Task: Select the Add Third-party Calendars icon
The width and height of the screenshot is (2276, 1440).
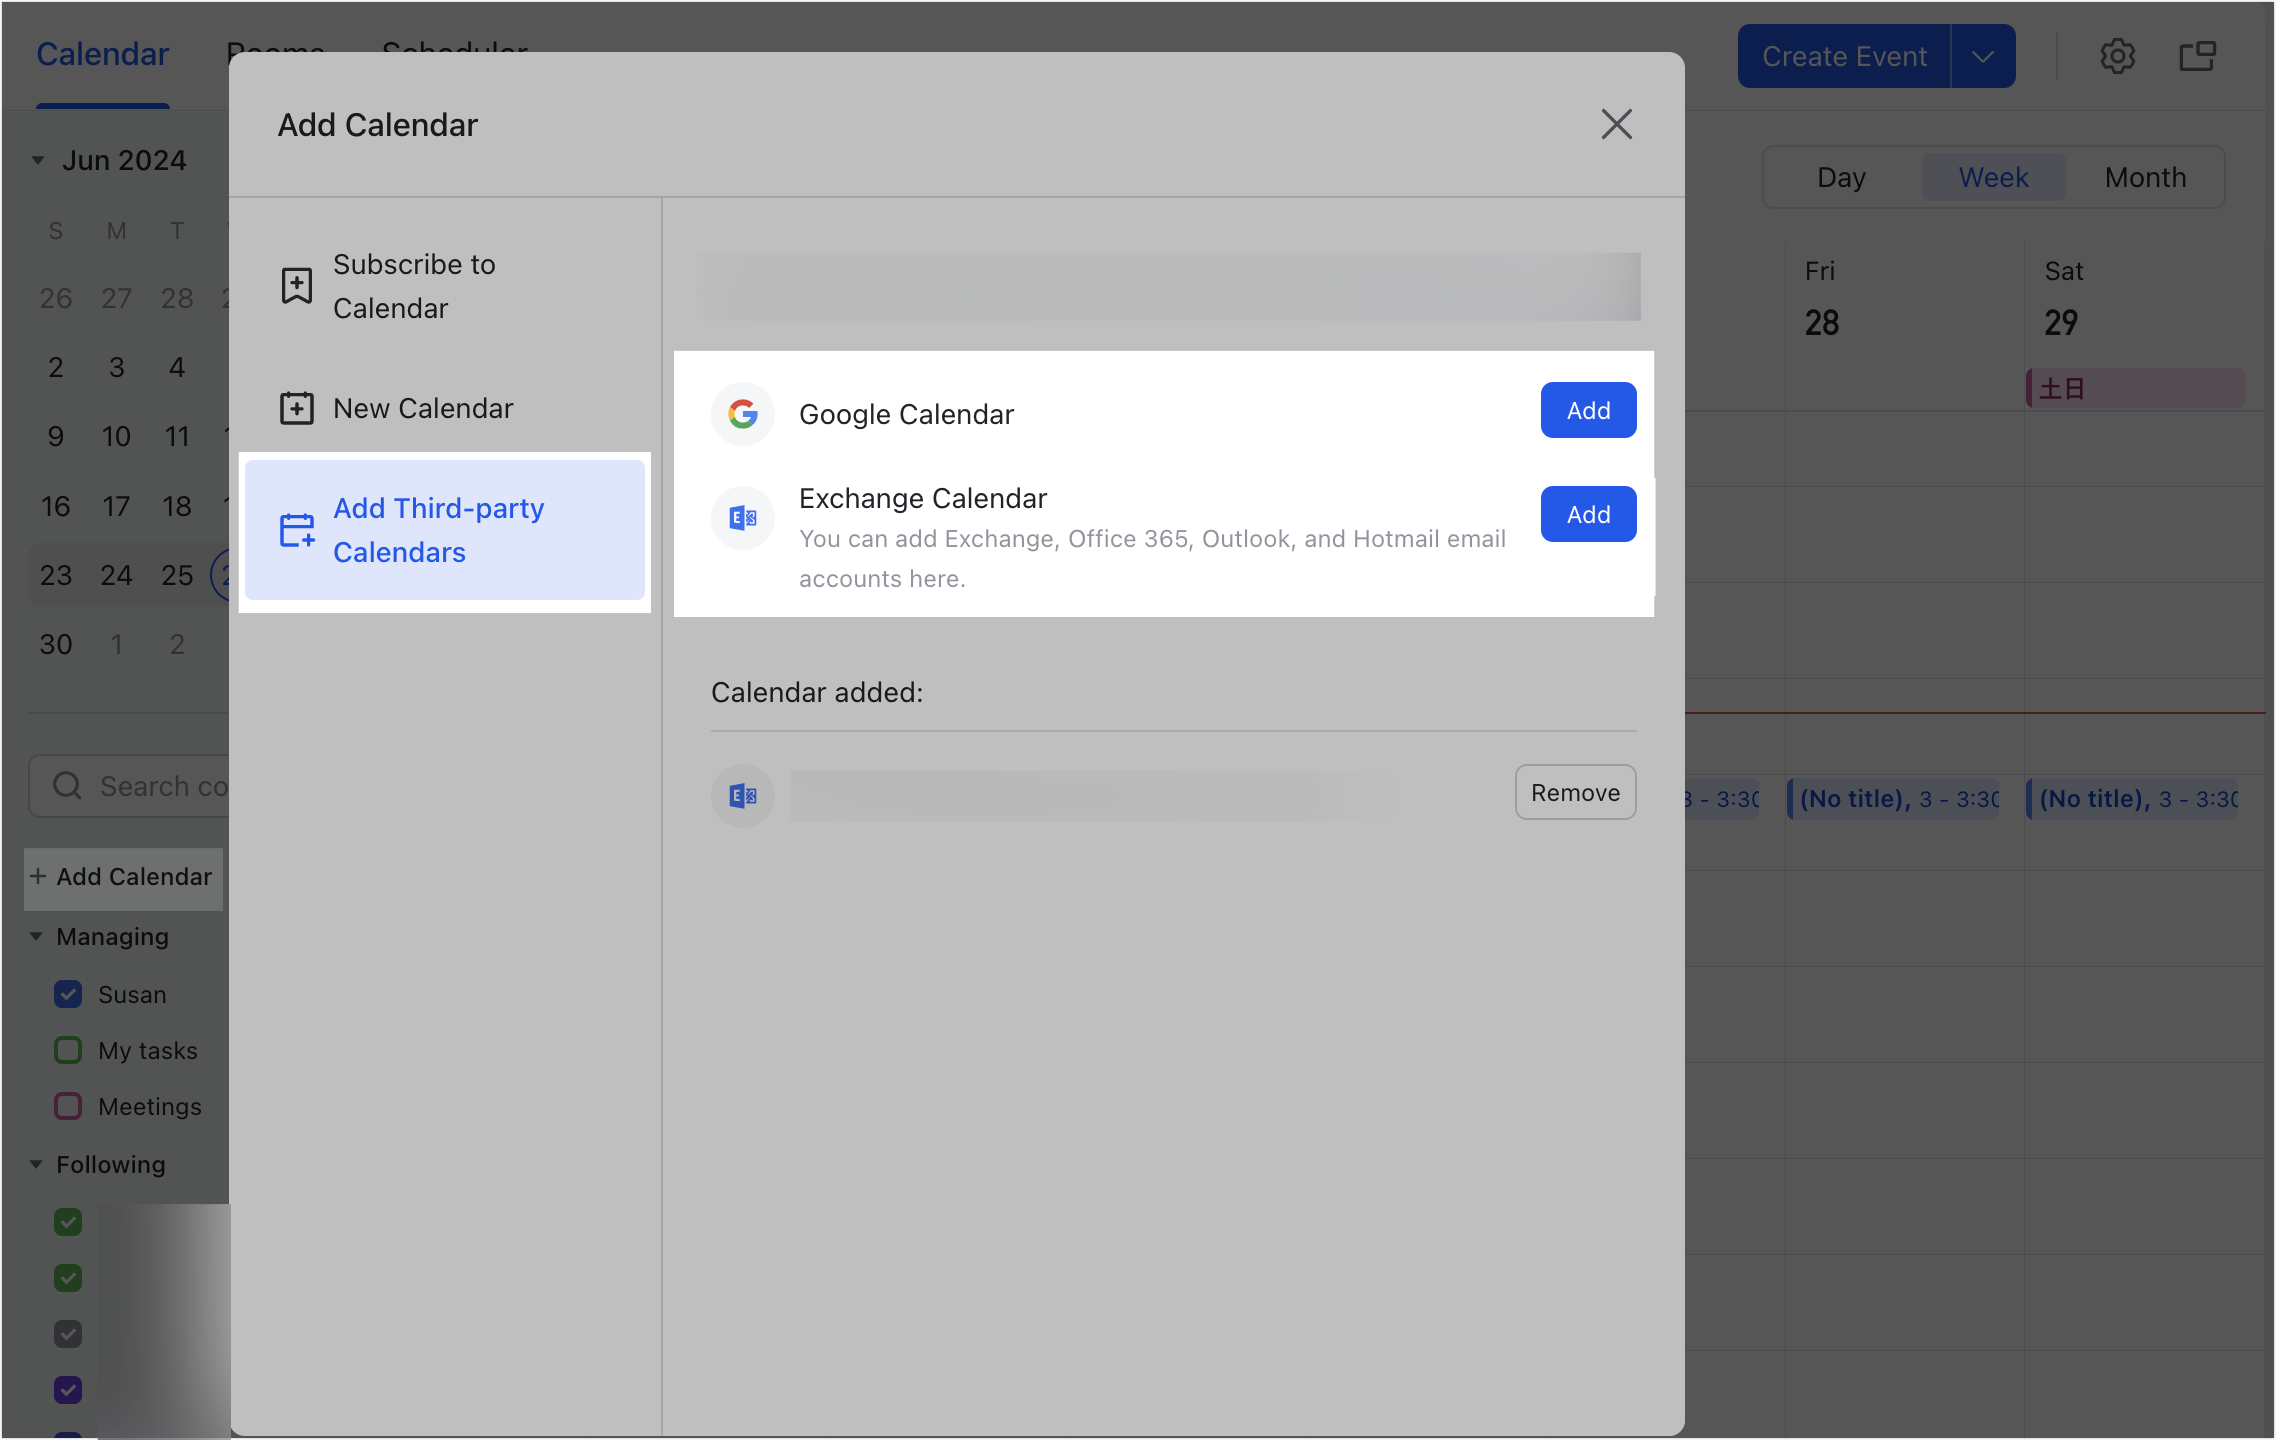Action: (296, 530)
